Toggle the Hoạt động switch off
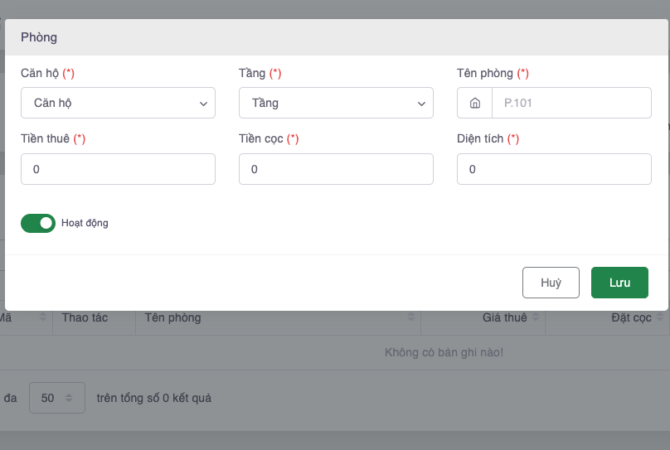670x450 pixels. pos(38,223)
